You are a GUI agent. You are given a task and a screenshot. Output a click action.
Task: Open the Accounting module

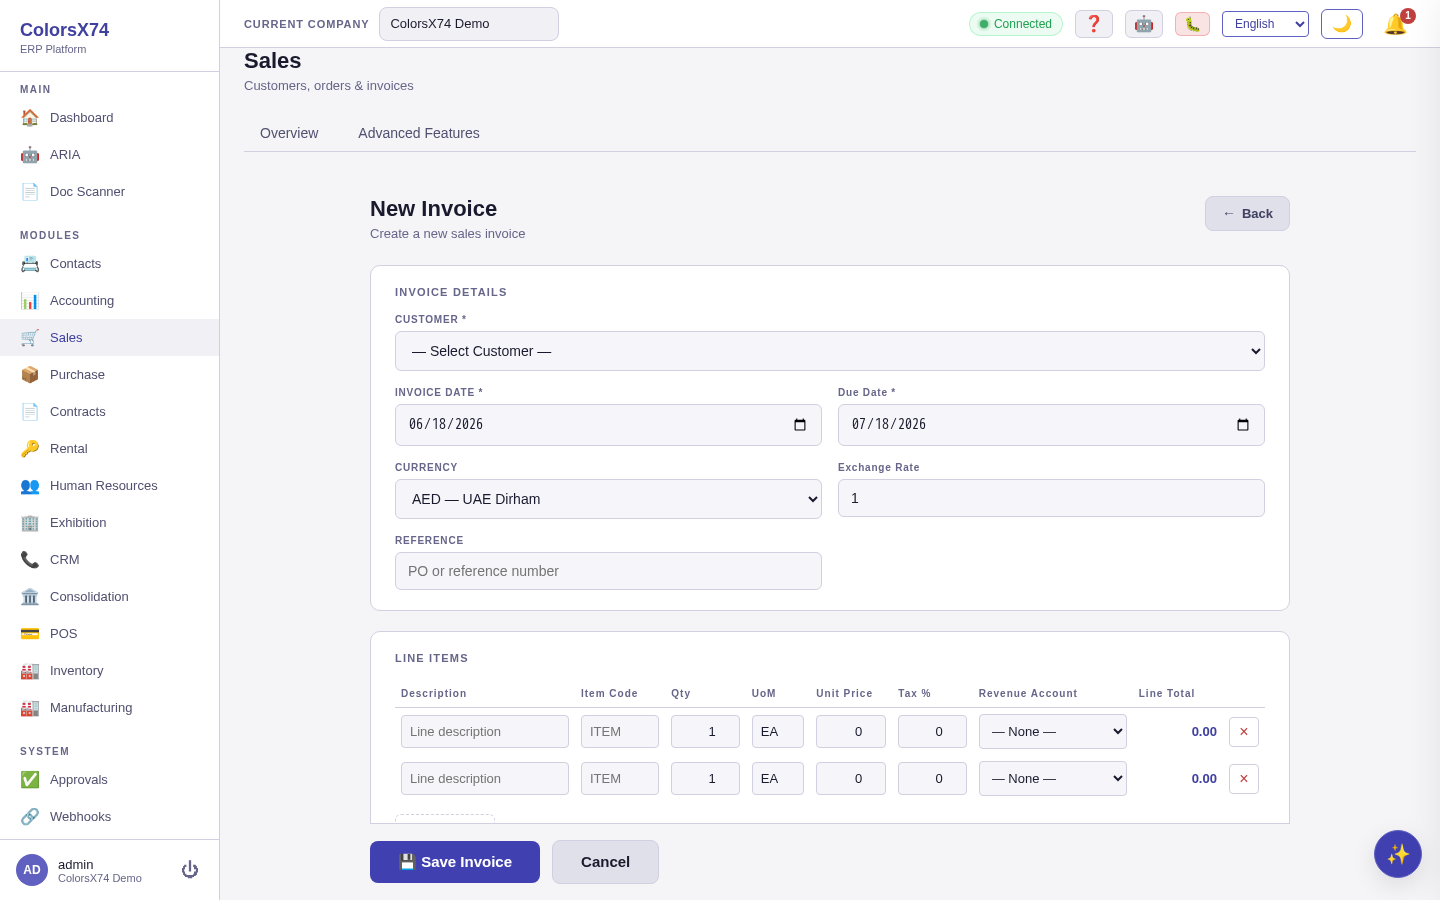click(x=109, y=300)
